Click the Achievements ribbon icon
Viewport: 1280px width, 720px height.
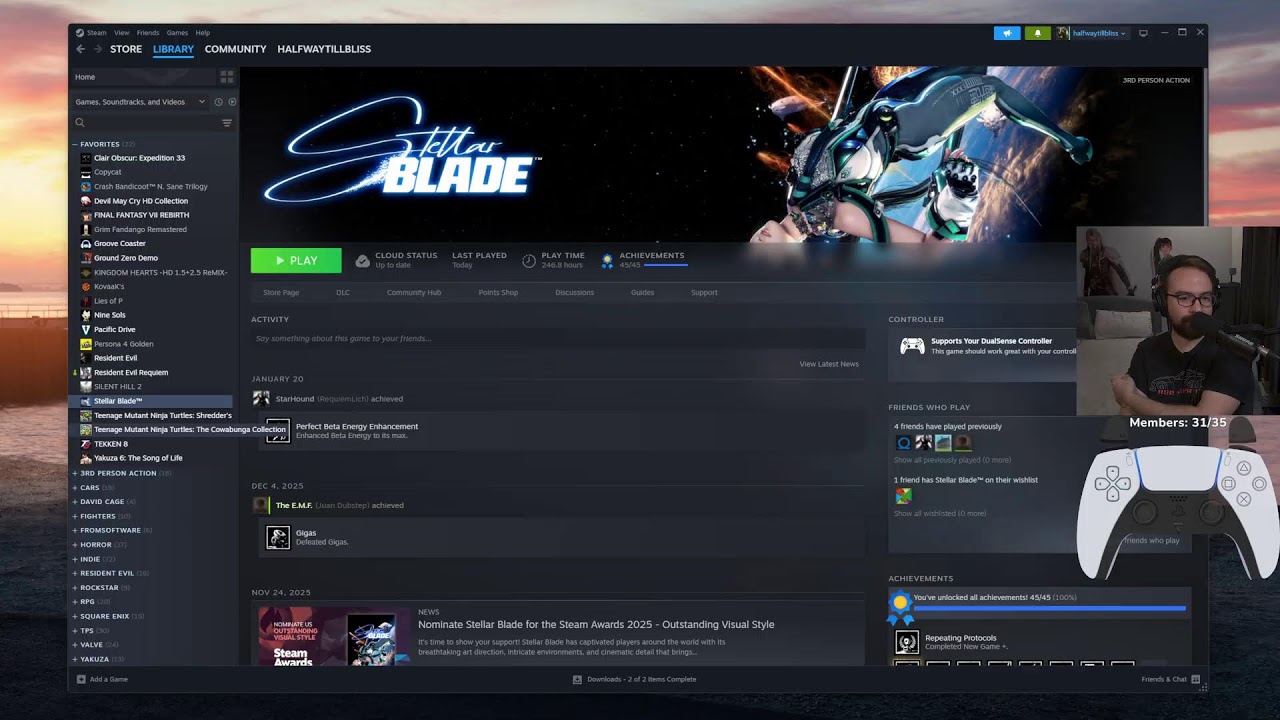click(607, 261)
